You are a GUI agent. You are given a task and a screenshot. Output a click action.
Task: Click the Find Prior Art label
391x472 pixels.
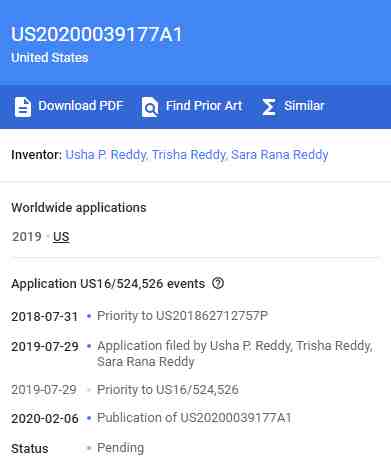click(204, 106)
